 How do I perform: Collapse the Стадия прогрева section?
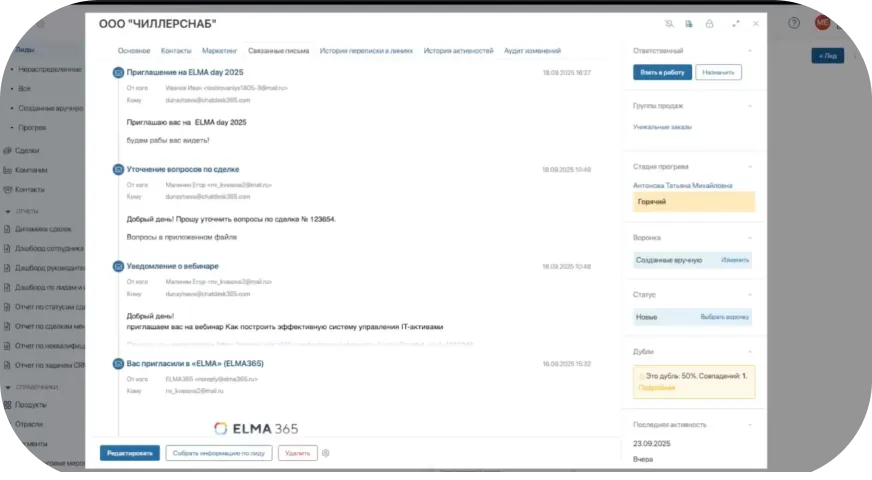point(751,167)
